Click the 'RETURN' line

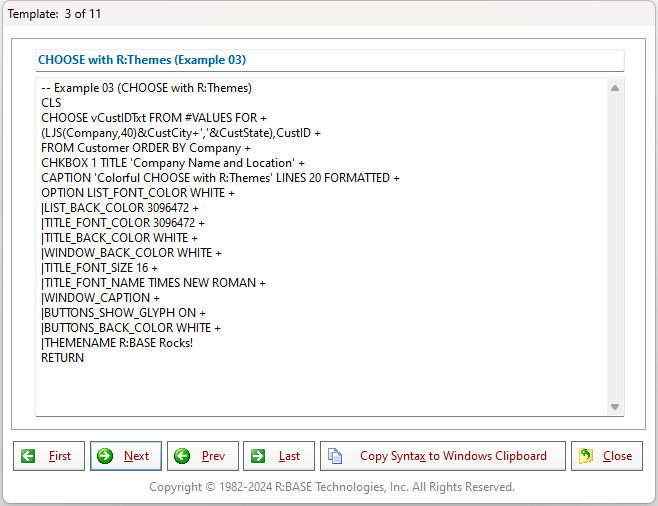point(63,358)
